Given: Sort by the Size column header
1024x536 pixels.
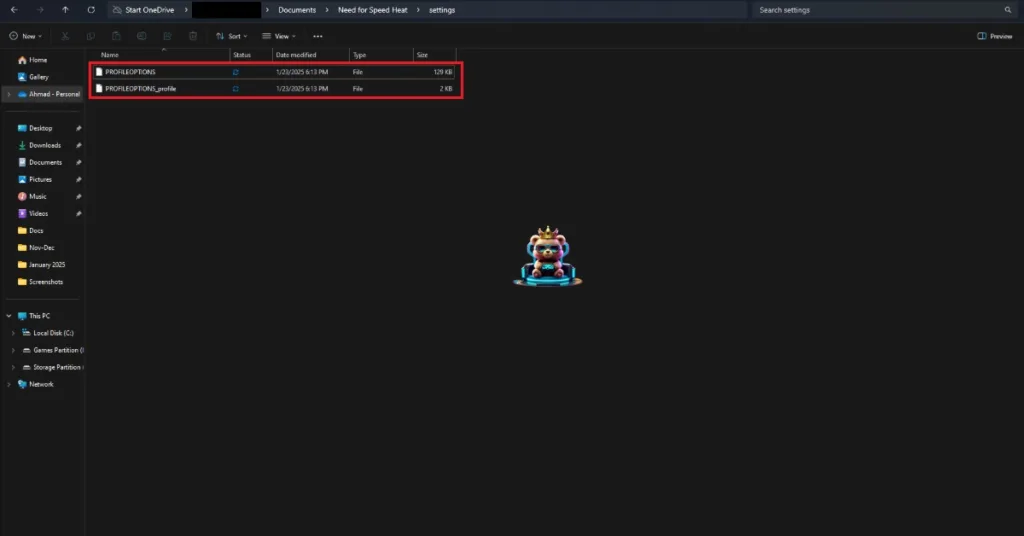Looking at the screenshot, I should (x=423, y=55).
